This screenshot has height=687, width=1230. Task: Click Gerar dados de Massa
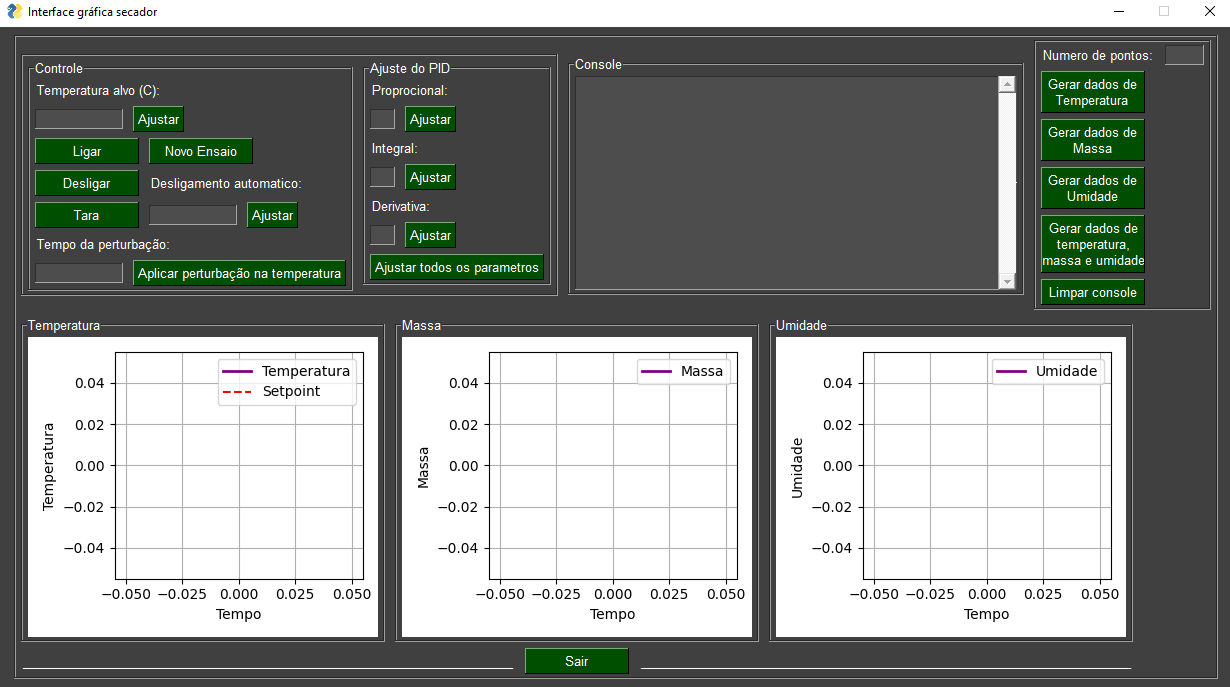click(x=1092, y=139)
